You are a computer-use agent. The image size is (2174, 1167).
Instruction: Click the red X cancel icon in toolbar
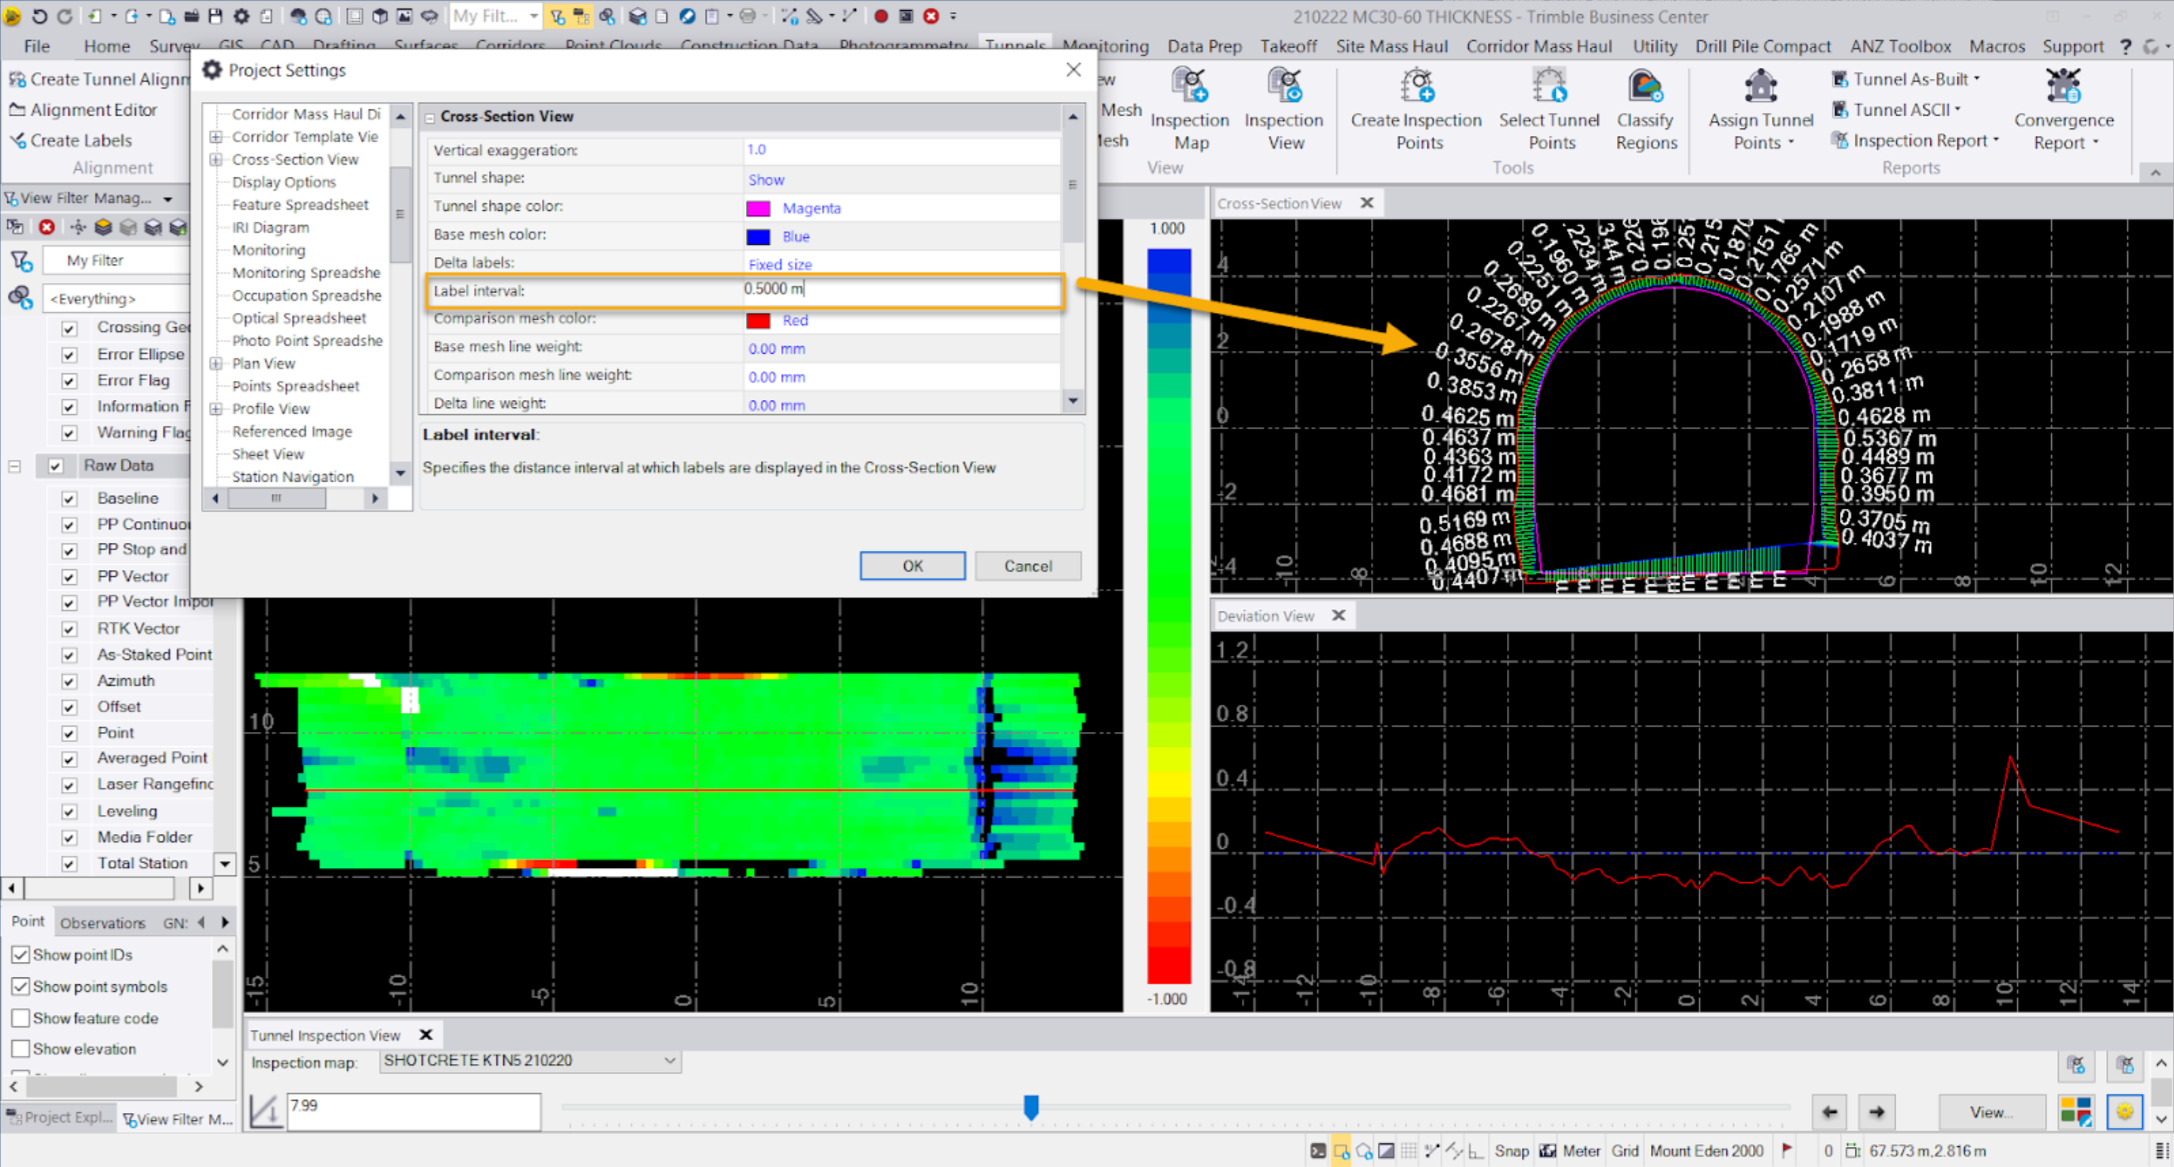(x=931, y=16)
